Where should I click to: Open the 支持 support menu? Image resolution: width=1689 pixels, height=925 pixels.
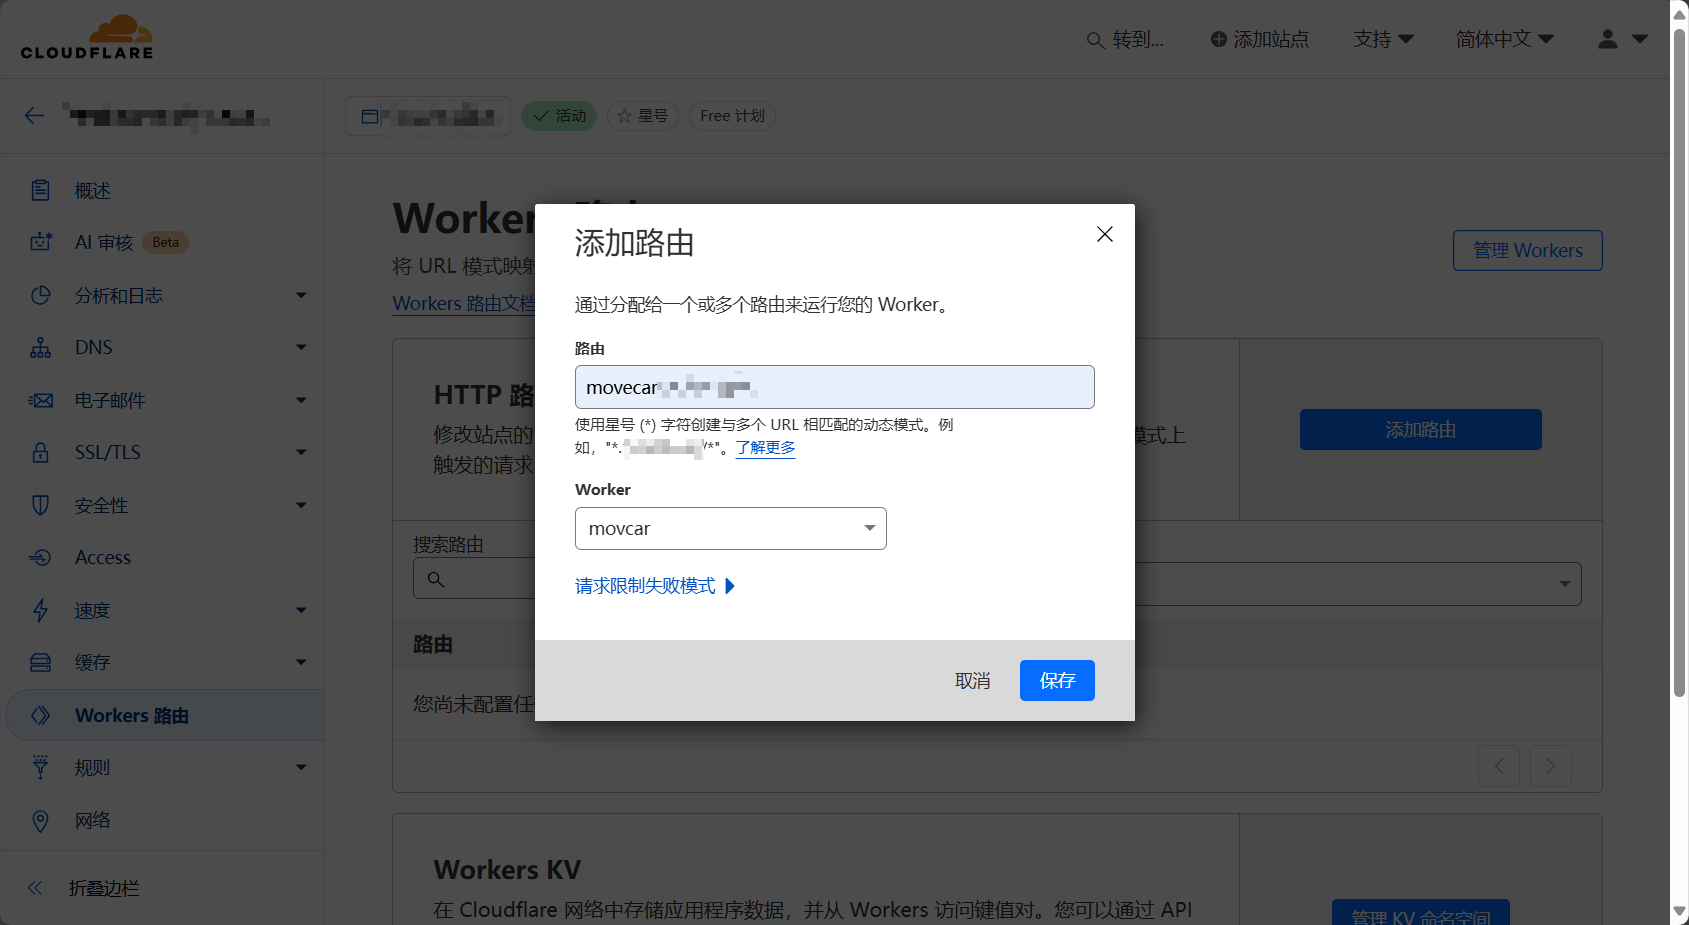coord(1383,39)
